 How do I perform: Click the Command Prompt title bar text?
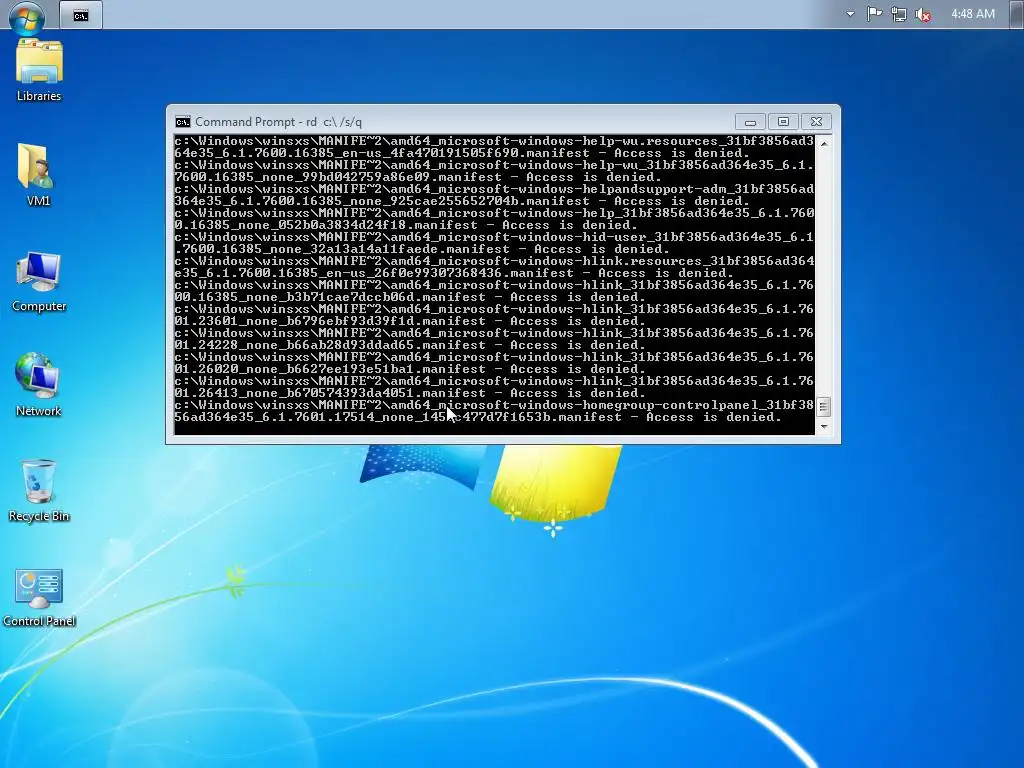[278, 122]
